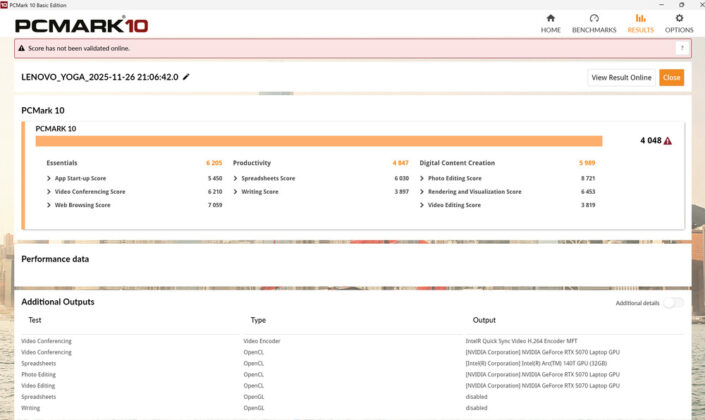The width and height of the screenshot is (705, 420).
Task: Click the warning triangle beside 4 048 score
Action: point(668,141)
